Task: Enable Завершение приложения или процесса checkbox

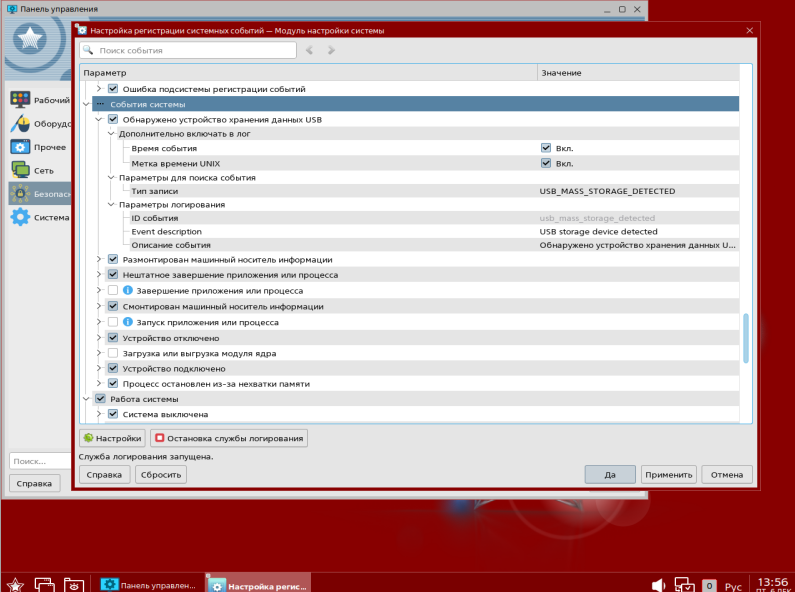Action: click(x=113, y=290)
